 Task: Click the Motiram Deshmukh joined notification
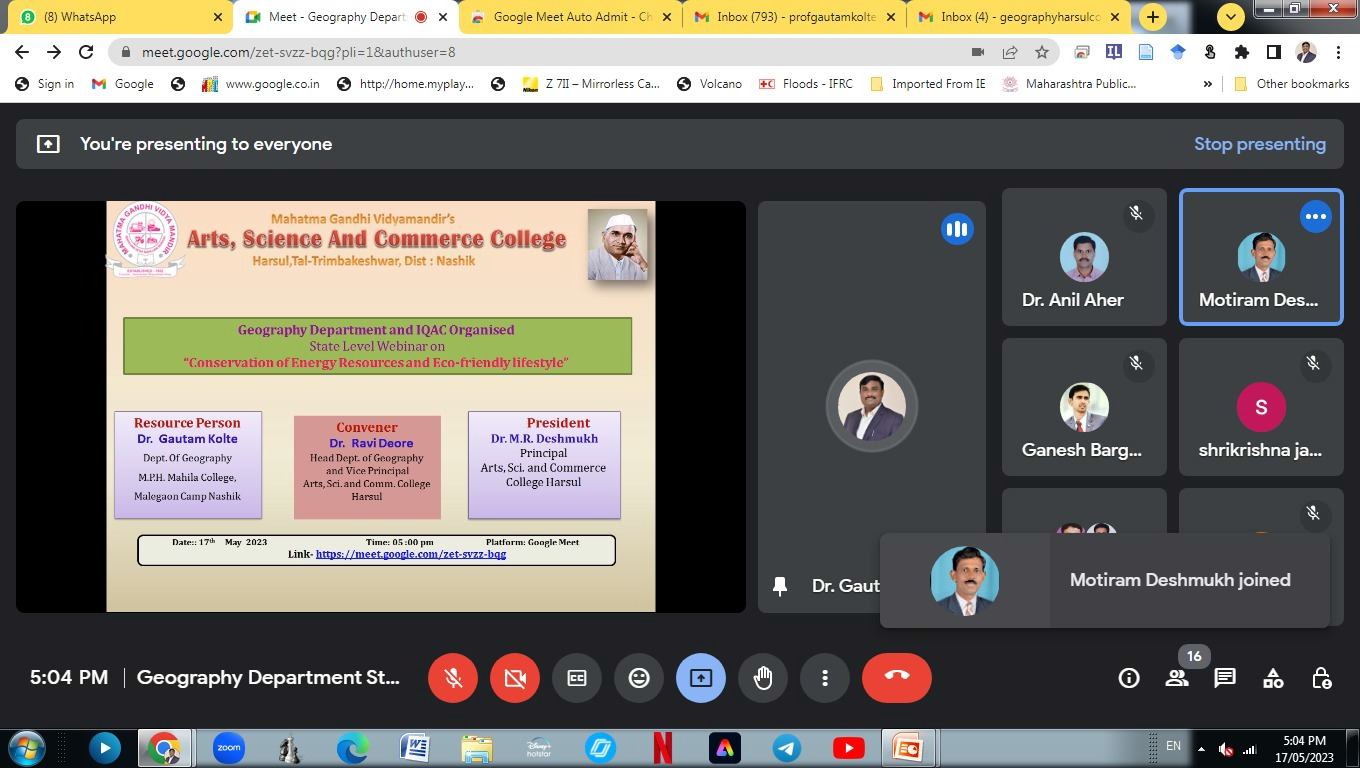click(x=1105, y=580)
